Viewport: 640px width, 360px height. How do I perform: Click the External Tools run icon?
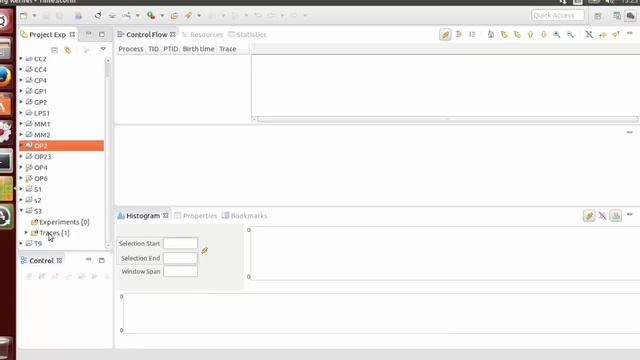[x=151, y=16]
